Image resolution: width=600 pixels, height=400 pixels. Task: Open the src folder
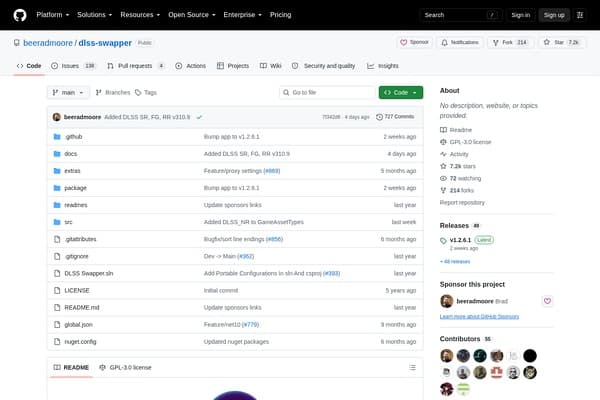68,222
